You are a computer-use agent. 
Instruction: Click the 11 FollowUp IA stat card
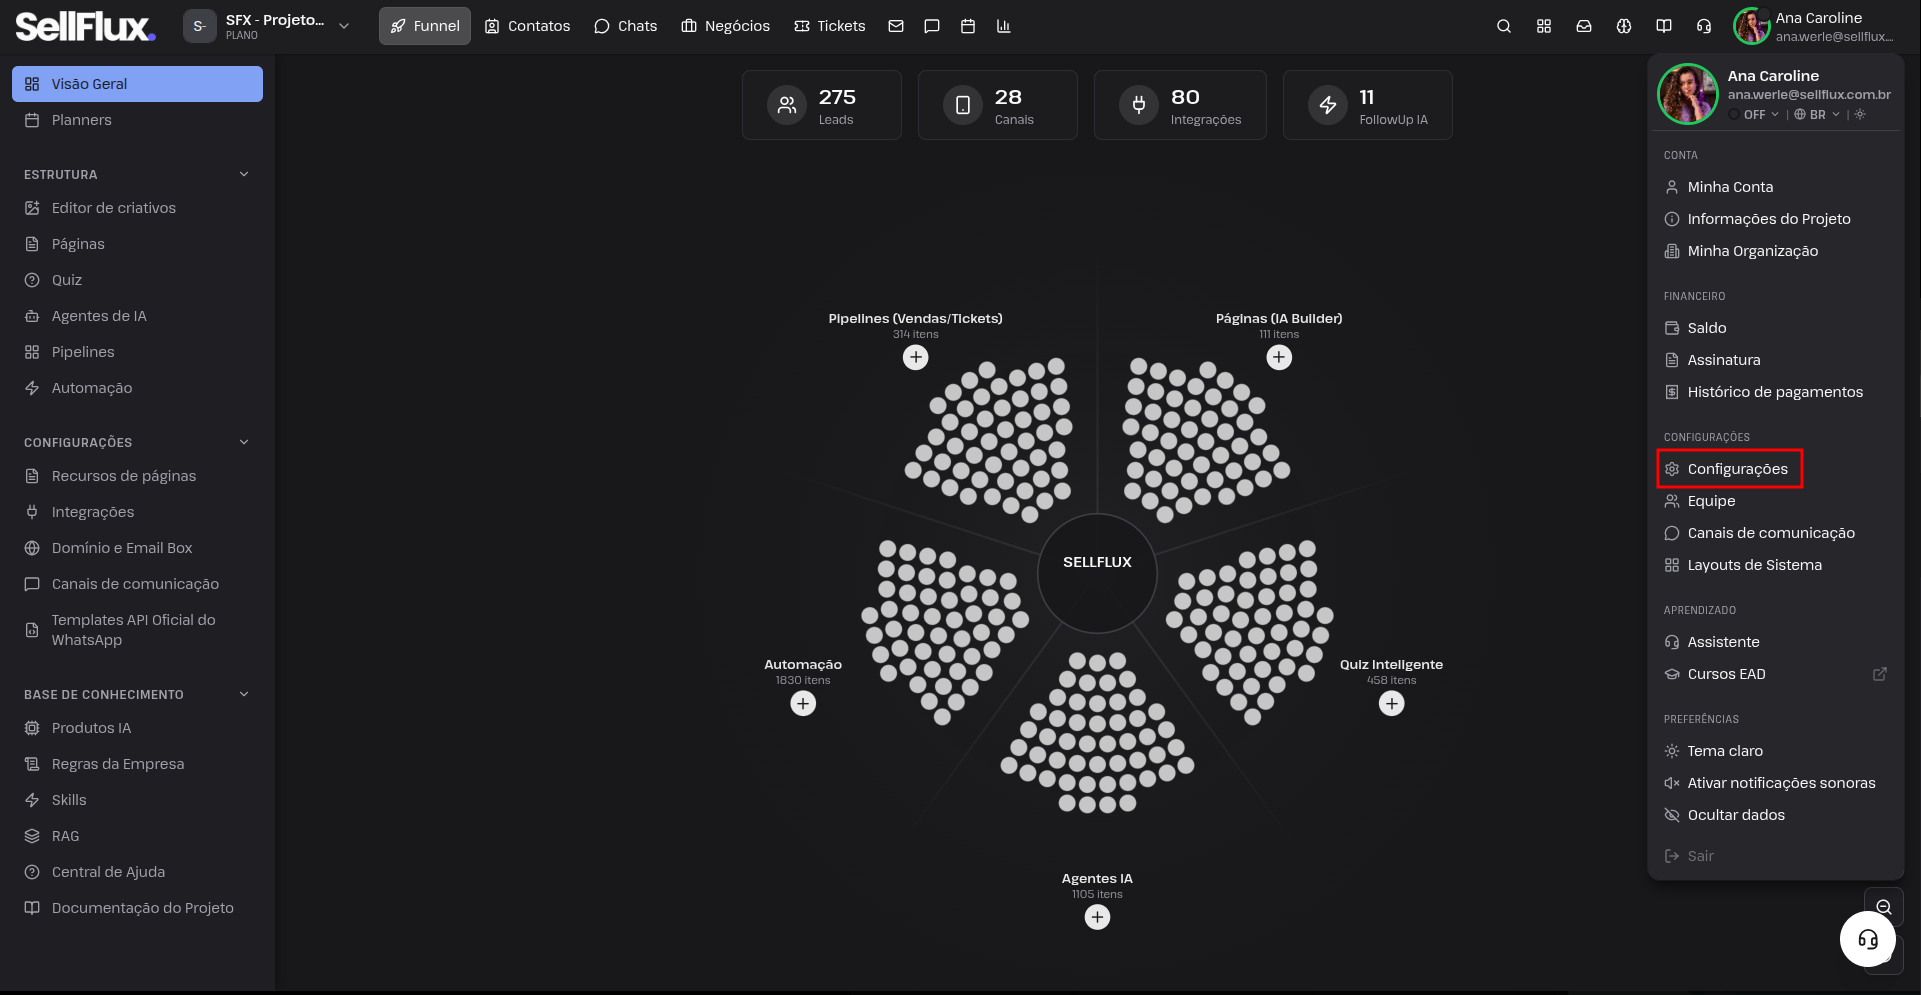pyautogui.click(x=1368, y=105)
